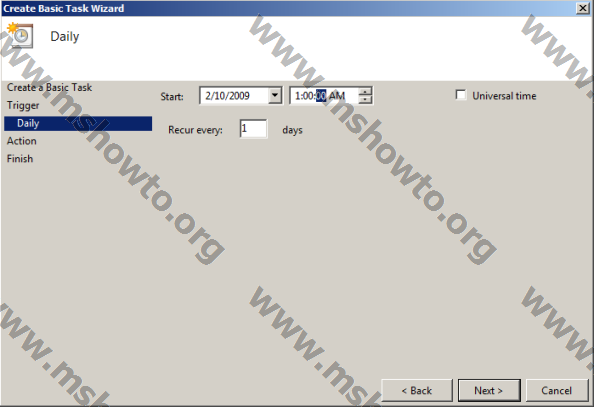Open the start date calendar dropdown arrow
This screenshot has height=407, width=594.
[x=275, y=95]
